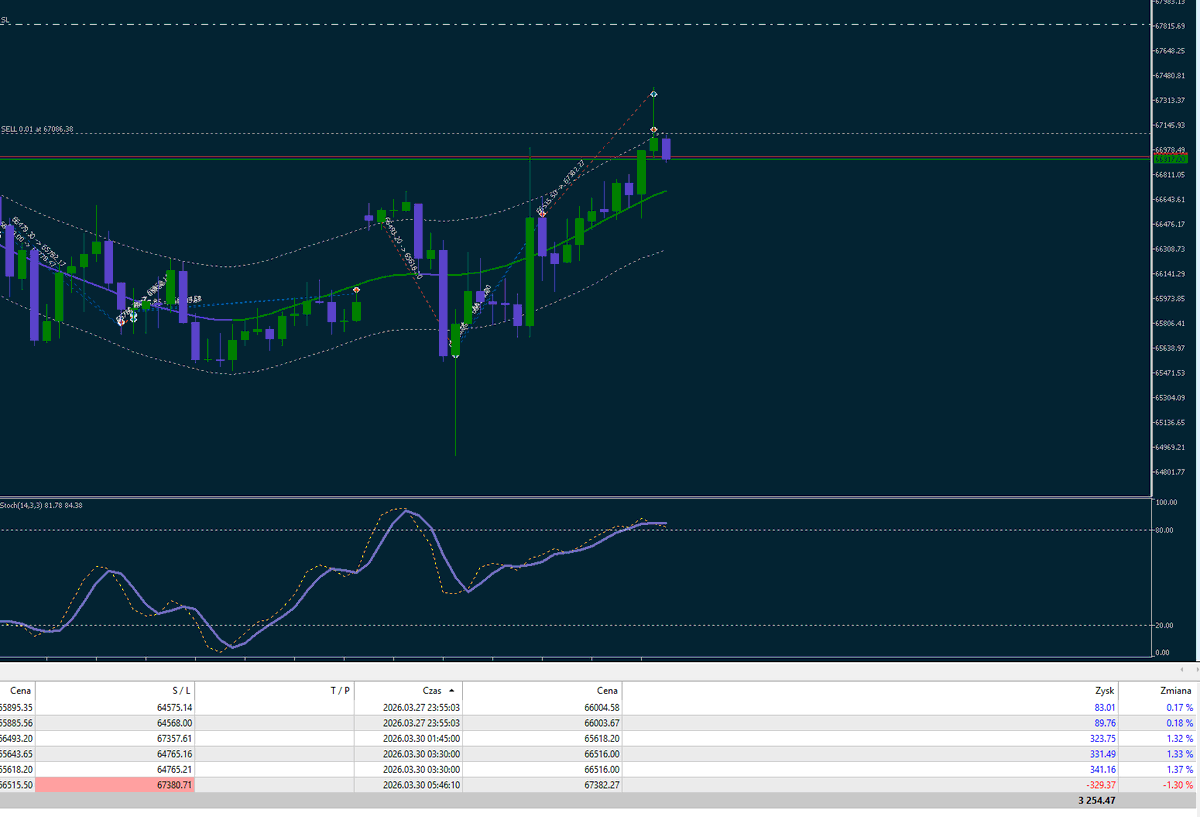Select the profit value 341.16

click(x=1101, y=769)
